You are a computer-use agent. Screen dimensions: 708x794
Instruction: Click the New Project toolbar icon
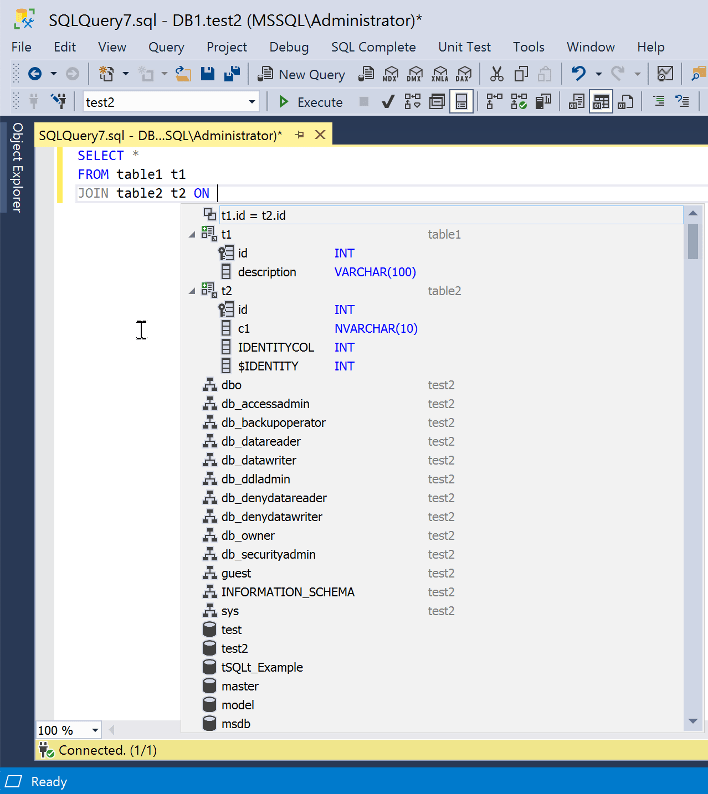pos(106,74)
